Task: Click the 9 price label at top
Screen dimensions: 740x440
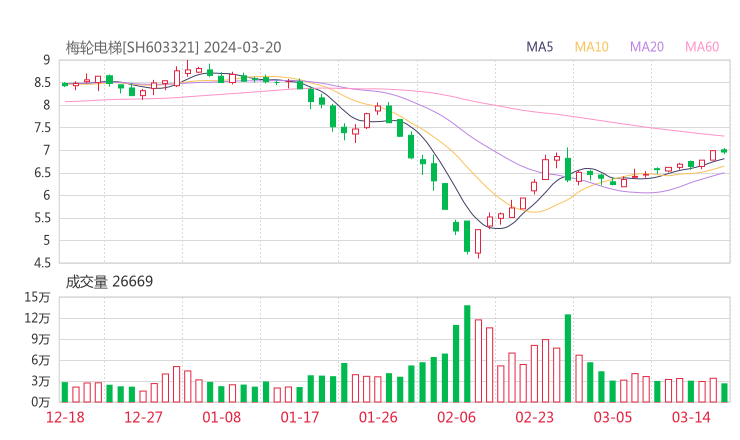Action: (x=47, y=60)
